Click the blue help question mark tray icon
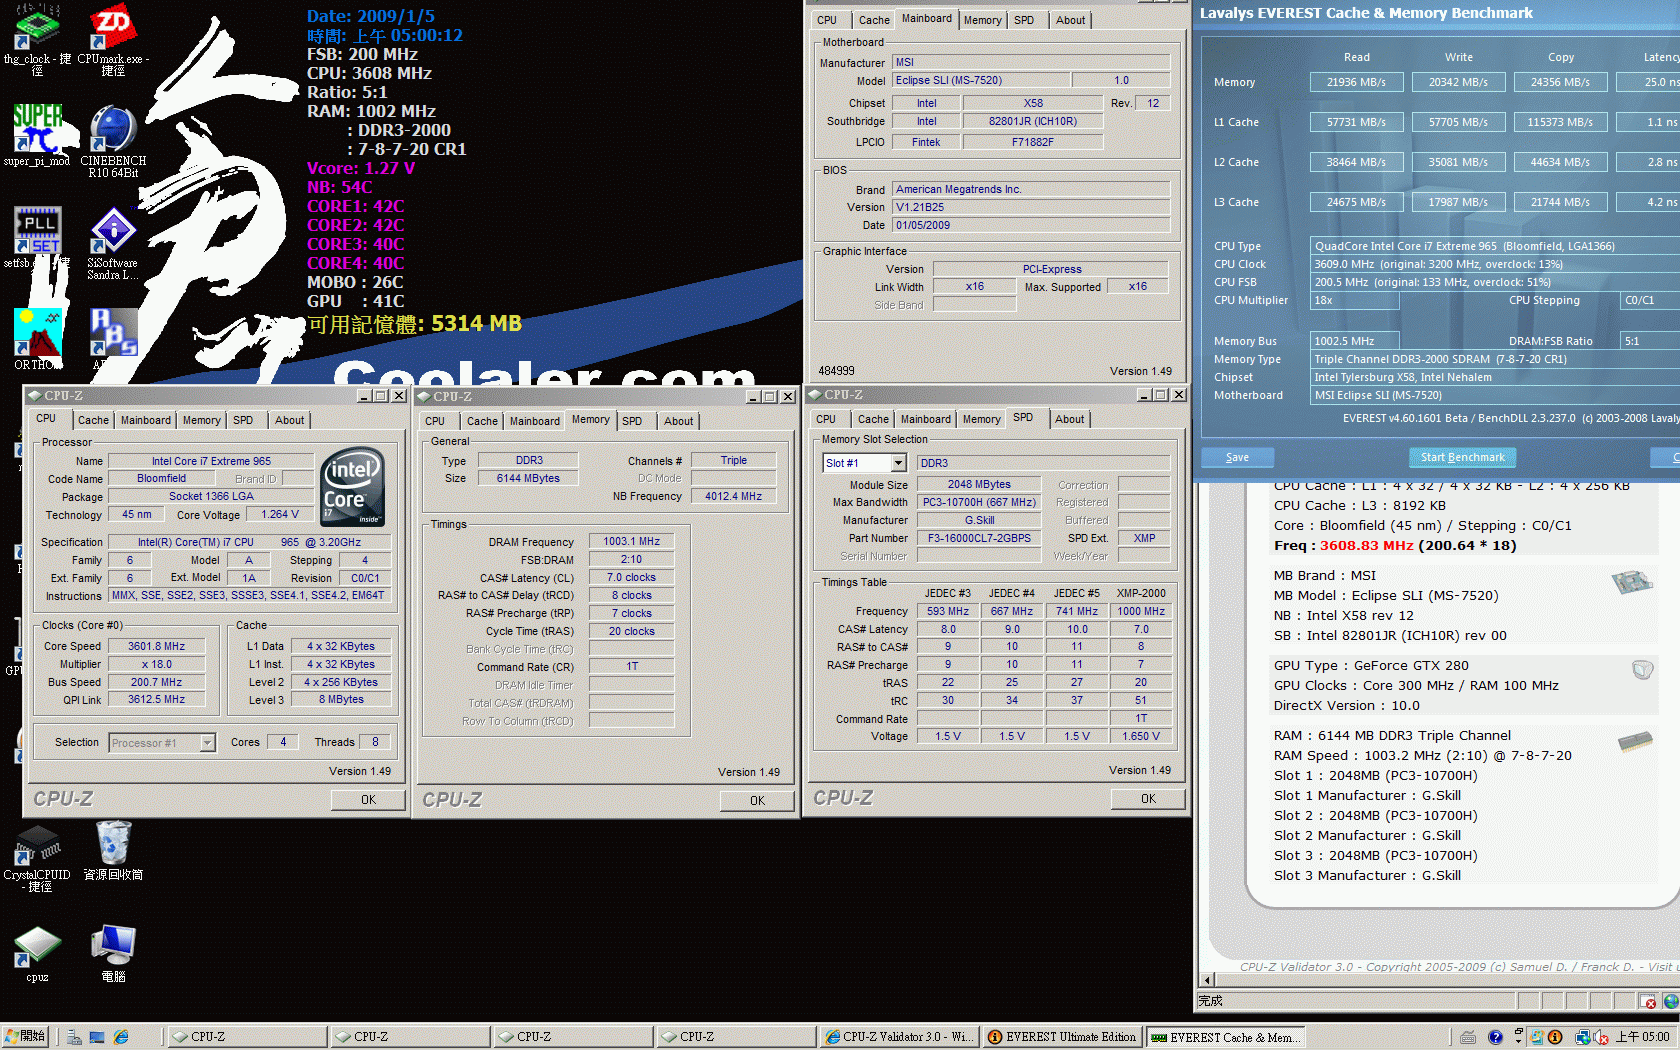The width and height of the screenshot is (1680, 1050). [x=1495, y=1037]
